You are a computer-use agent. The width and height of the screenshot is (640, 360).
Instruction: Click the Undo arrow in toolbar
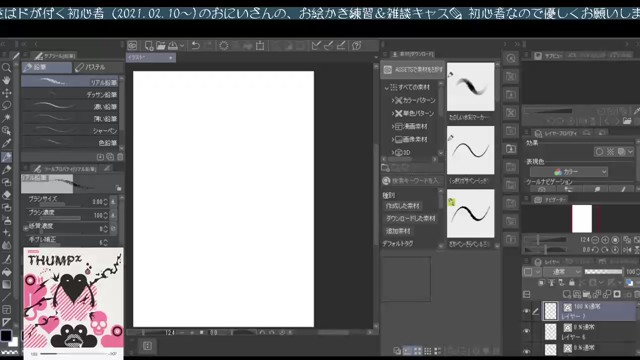click(x=196, y=45)
